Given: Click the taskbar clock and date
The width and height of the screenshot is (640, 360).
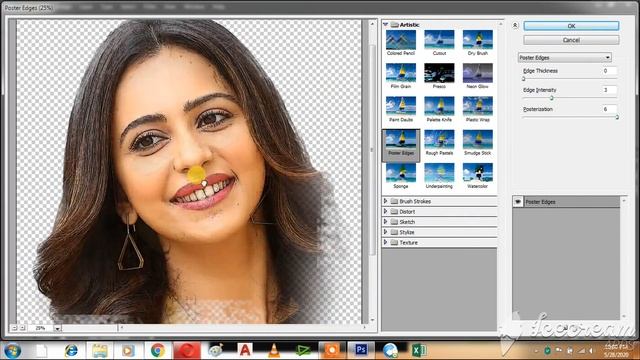Looking at the screenshot, I should [617, 351].
